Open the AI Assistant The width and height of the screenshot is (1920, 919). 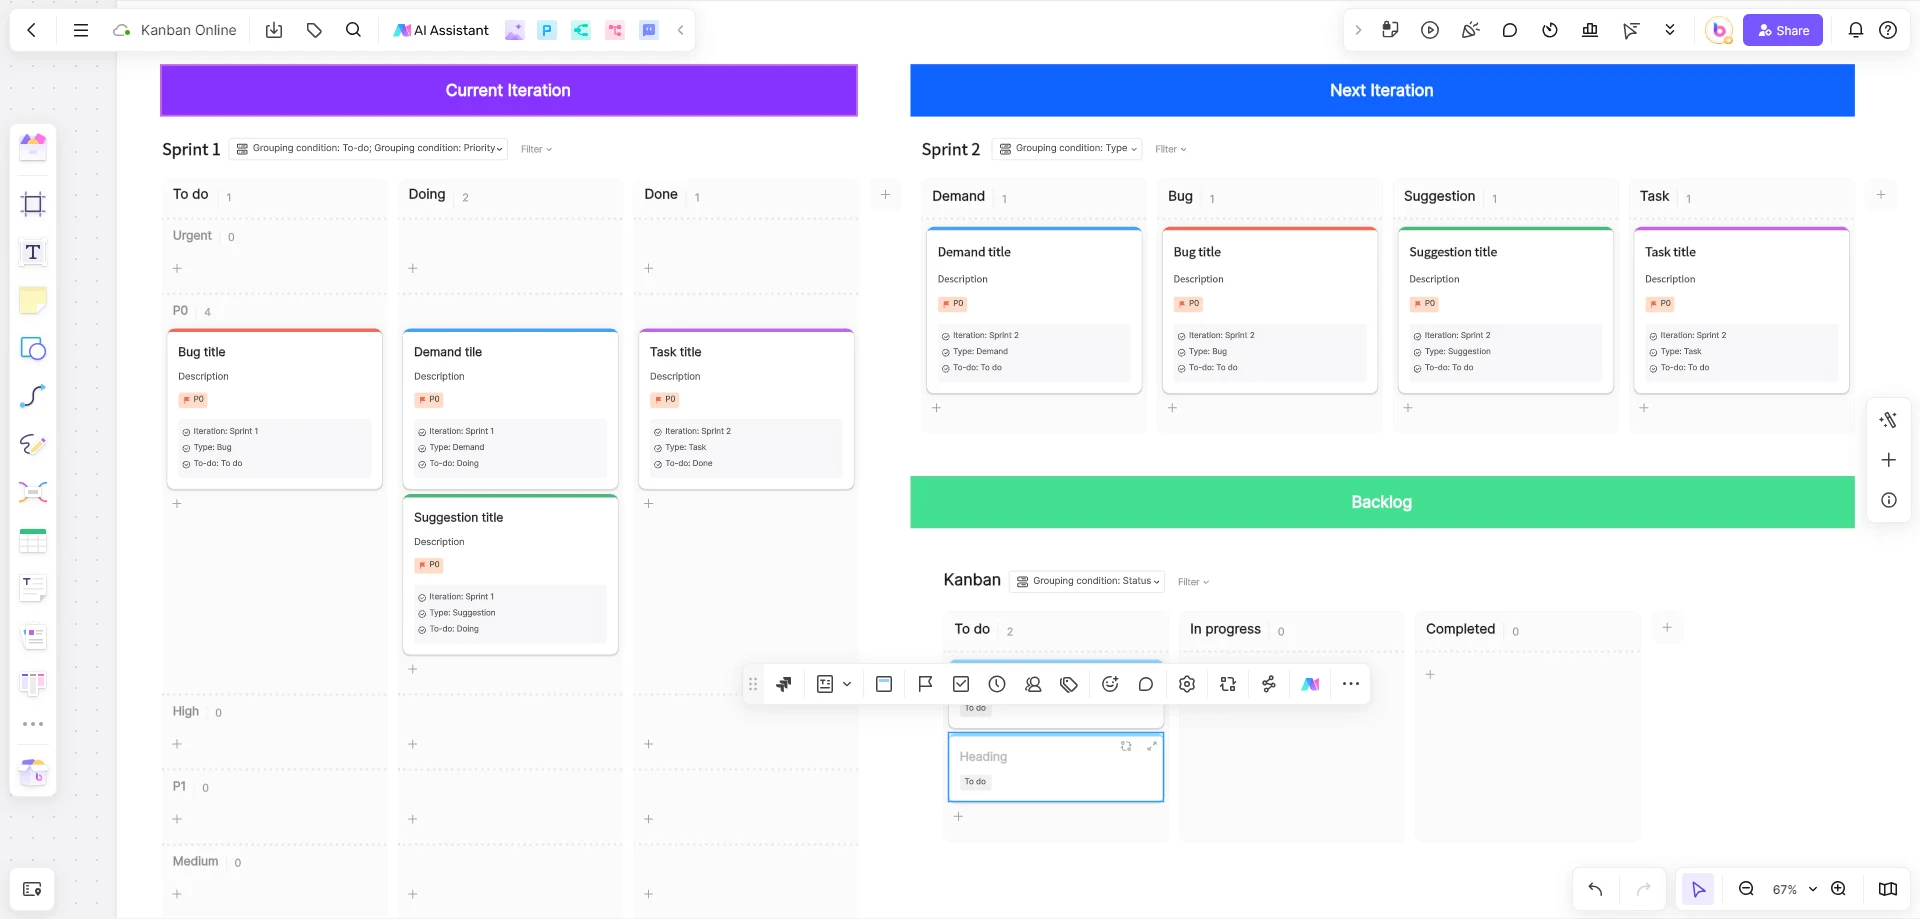441,30
